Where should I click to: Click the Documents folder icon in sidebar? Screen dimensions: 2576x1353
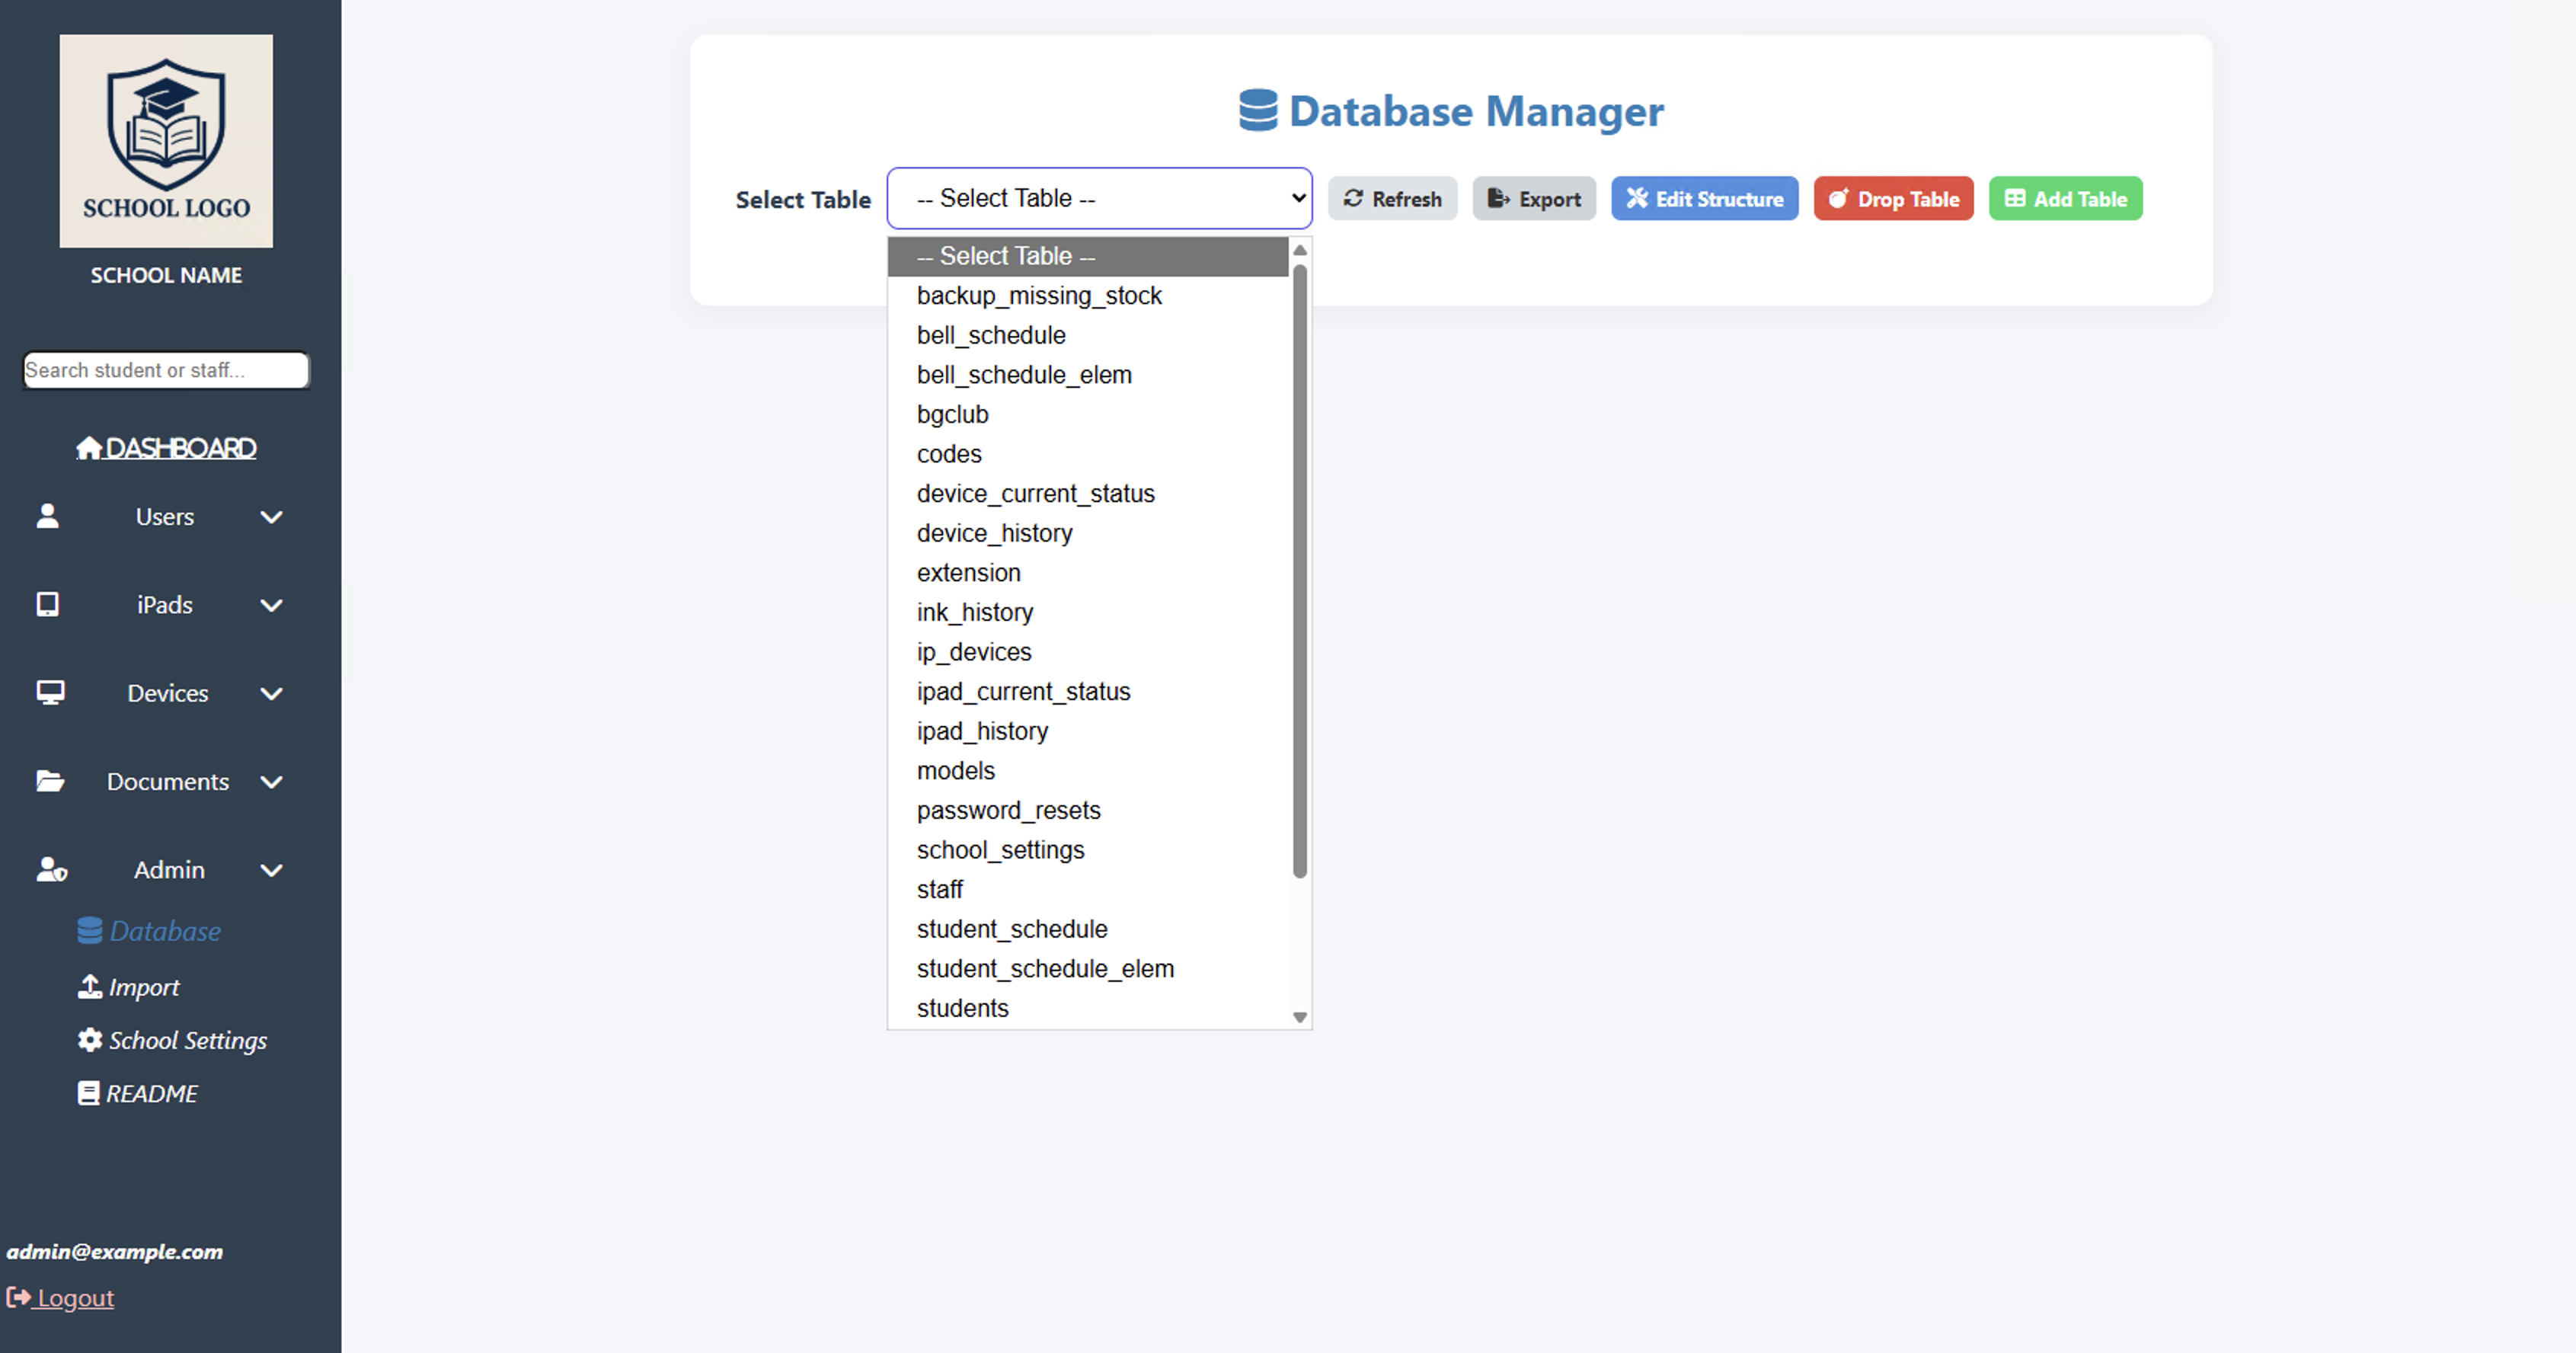click(50, 780)
